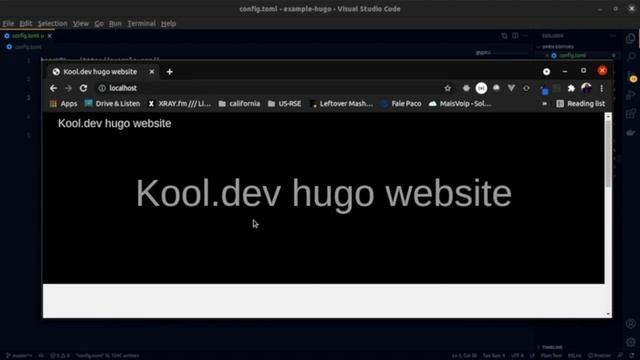The width and height of the screenshot is (640, 360).
Task: Open the errors and warnings status item
Action: click(x=60, y=356)
